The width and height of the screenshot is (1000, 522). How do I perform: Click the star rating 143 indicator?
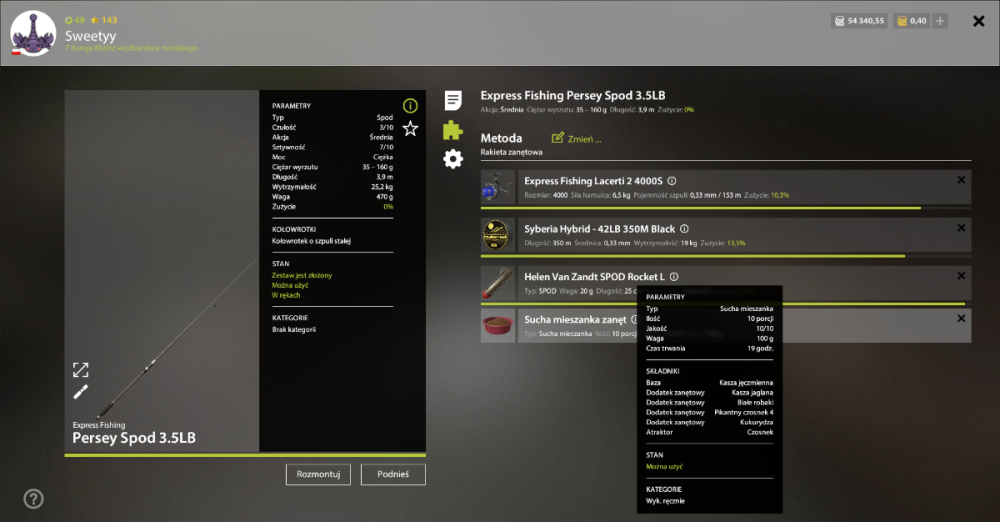104,20
